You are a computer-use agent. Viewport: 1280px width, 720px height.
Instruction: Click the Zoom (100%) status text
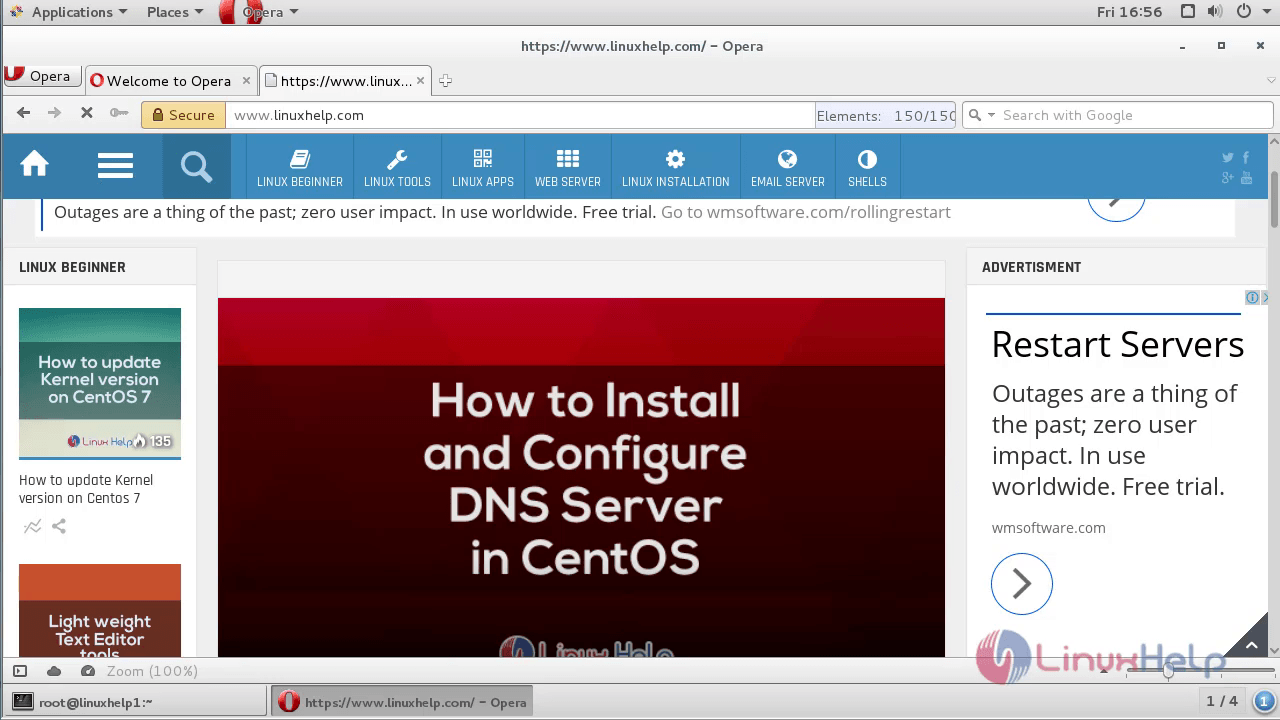click(x=153, y=671)
